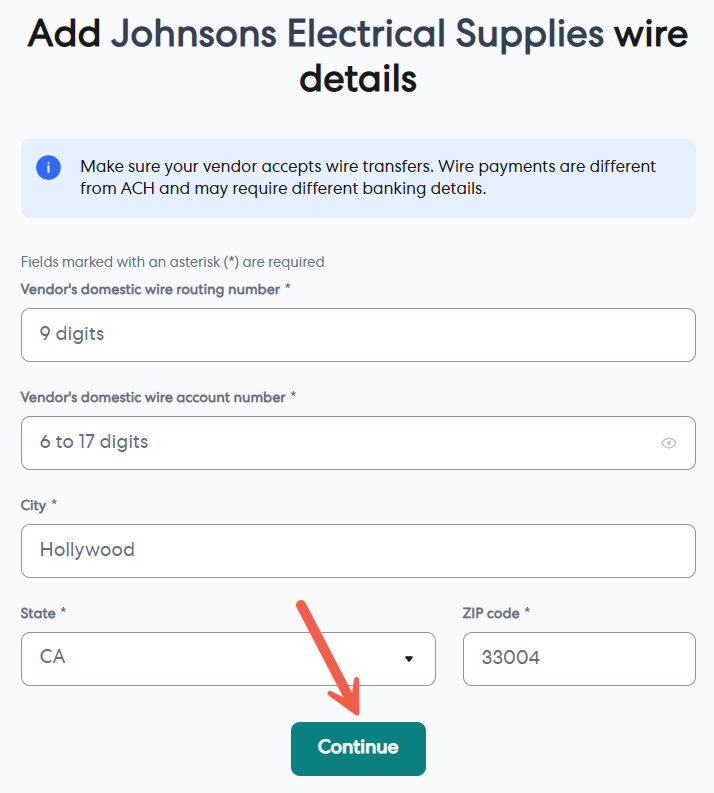Click the domestic wire account number label
The image size is (714, 793).
point(158,397)
